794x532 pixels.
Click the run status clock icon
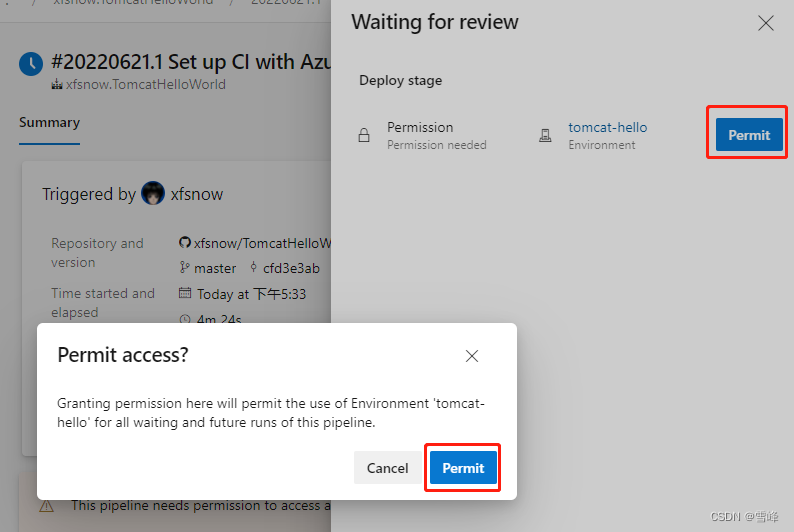point(31,64)
